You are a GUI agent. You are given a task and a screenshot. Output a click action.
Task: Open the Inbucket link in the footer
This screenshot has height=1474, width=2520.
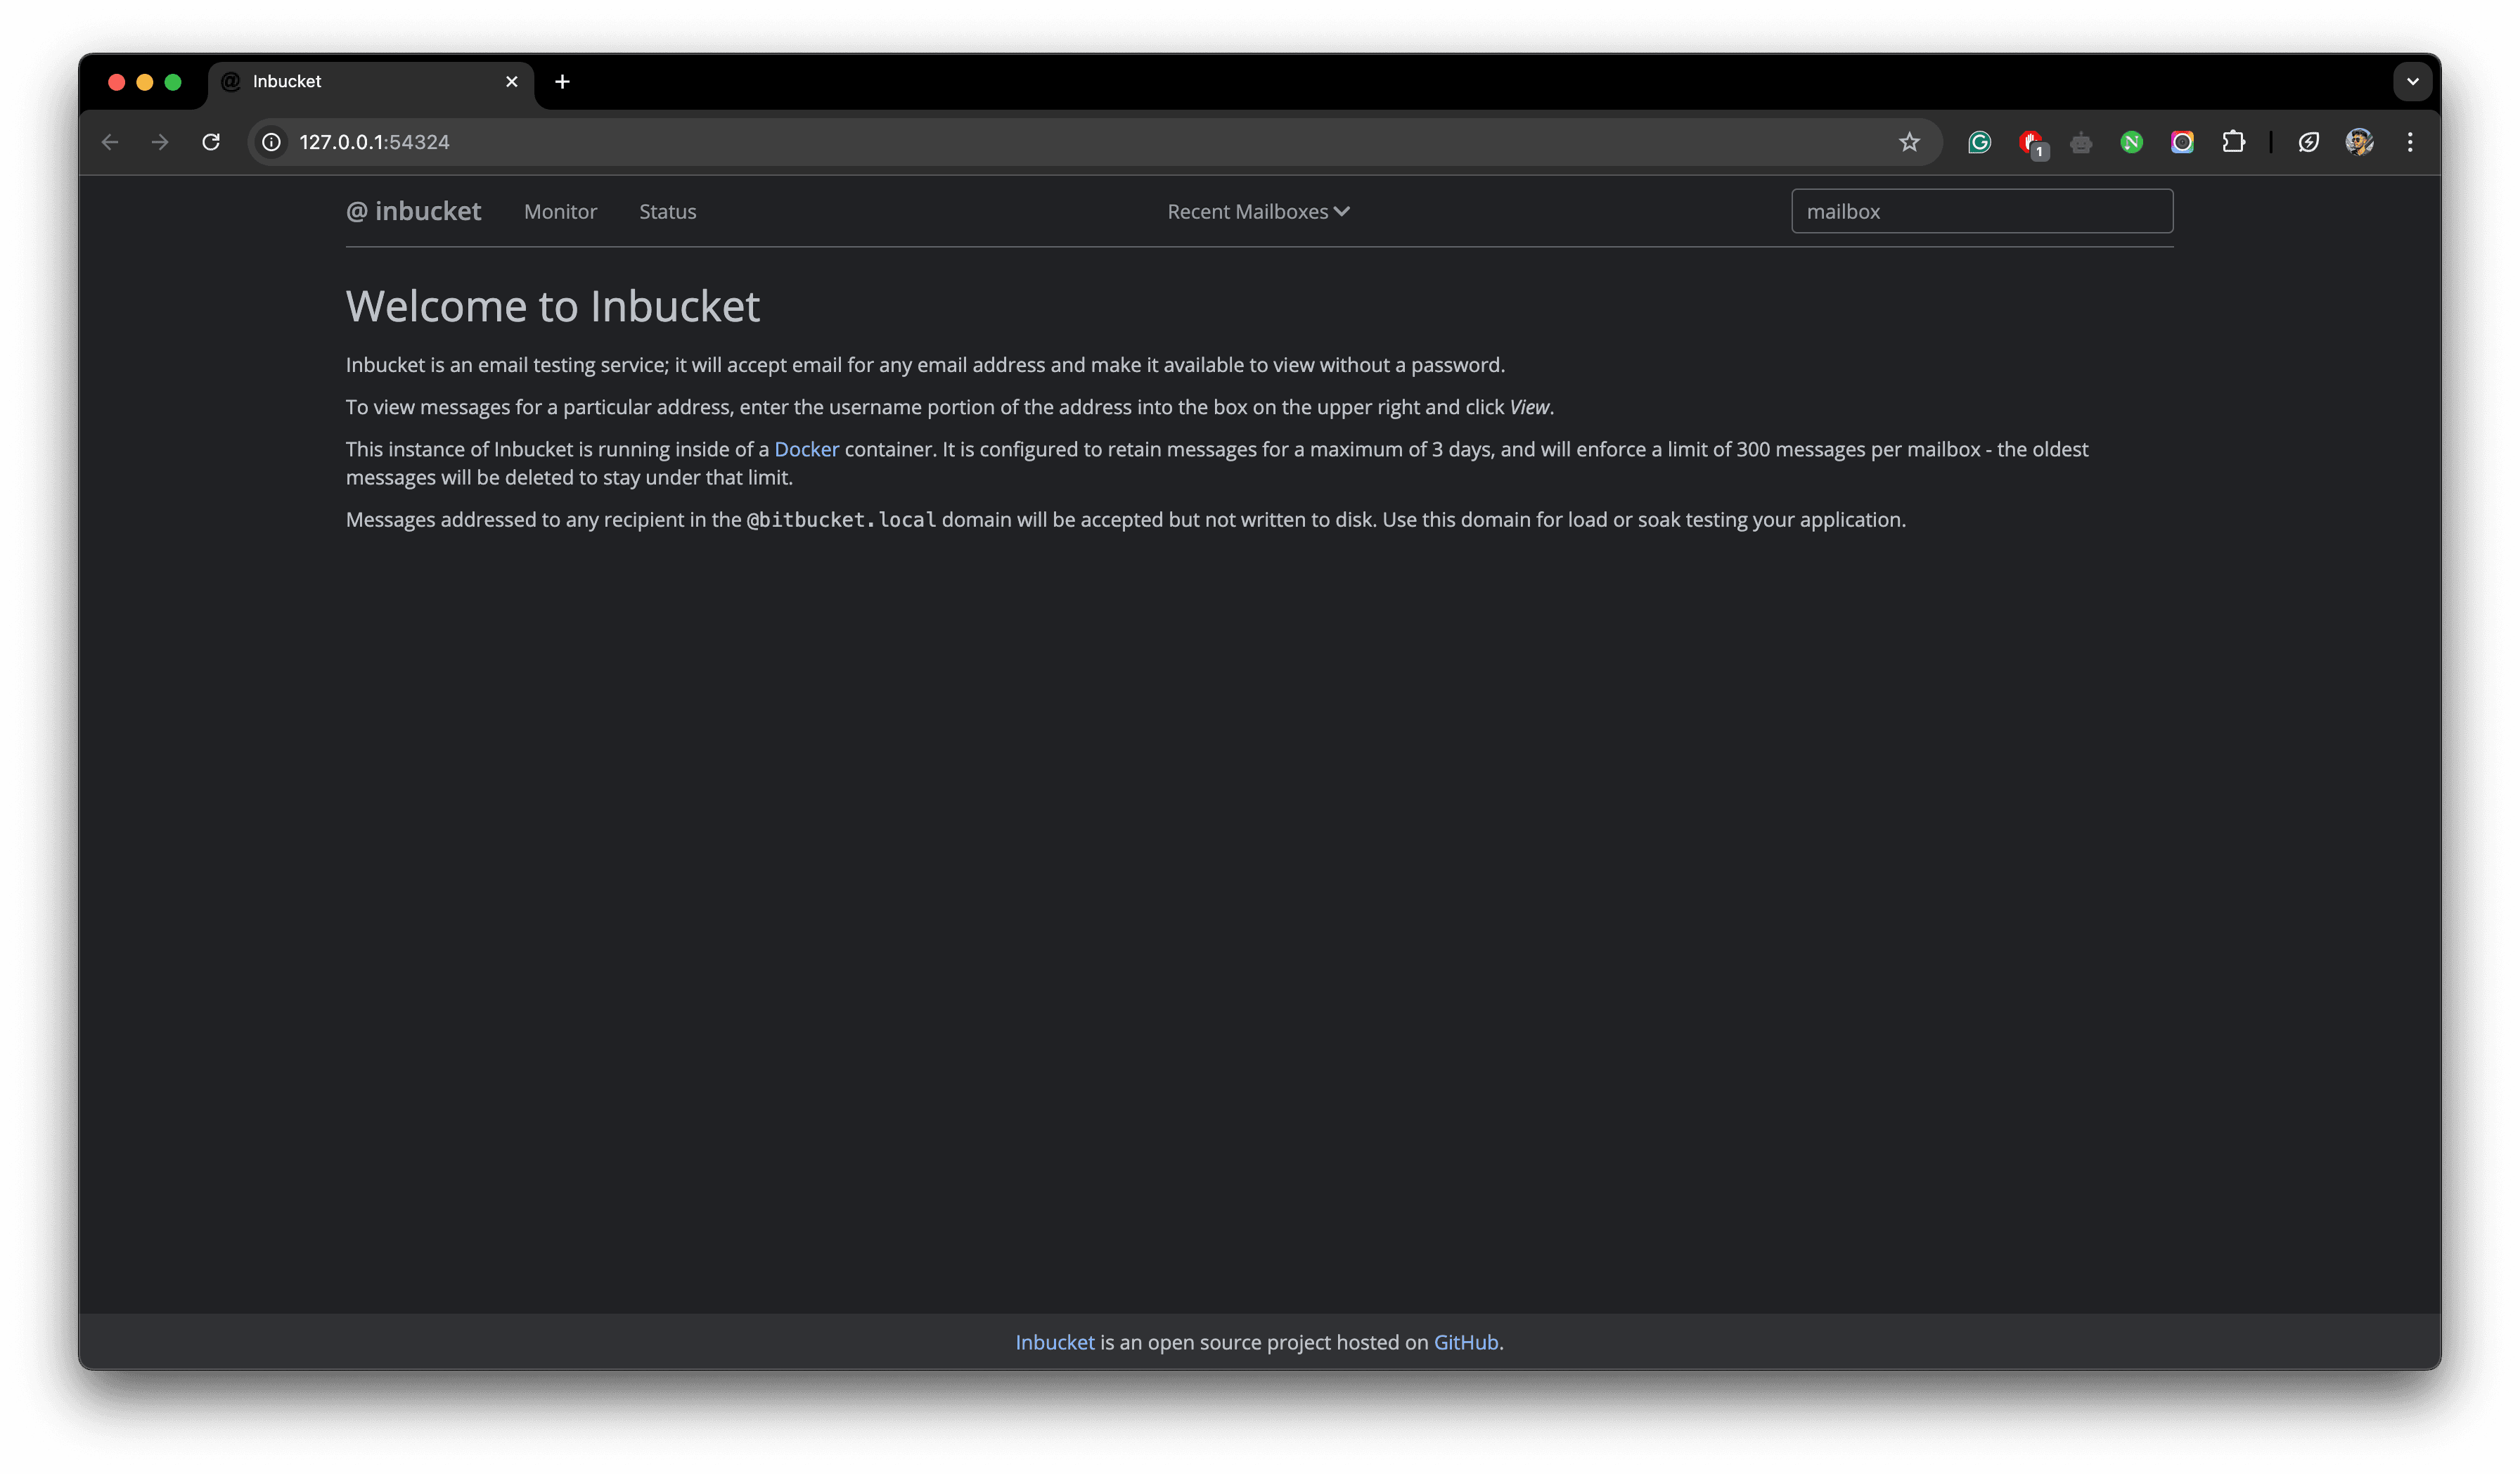(x=1055, y=1342)
